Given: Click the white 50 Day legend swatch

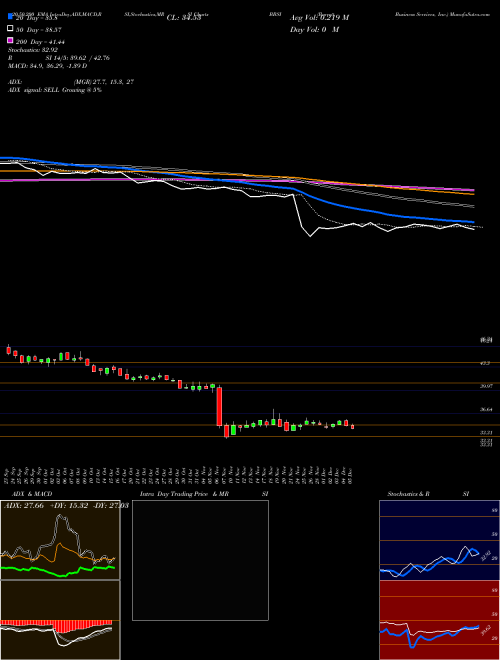Looking at the screenshot, I should 10,29.
